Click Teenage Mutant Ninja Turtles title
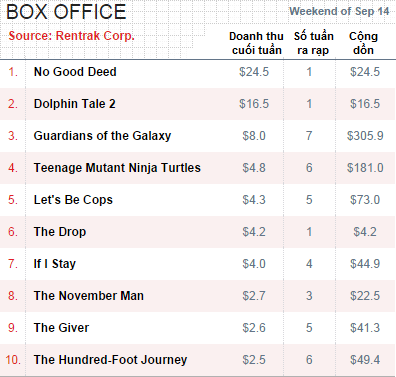Viewport: 396px width, 377px height. coord(117,168)
